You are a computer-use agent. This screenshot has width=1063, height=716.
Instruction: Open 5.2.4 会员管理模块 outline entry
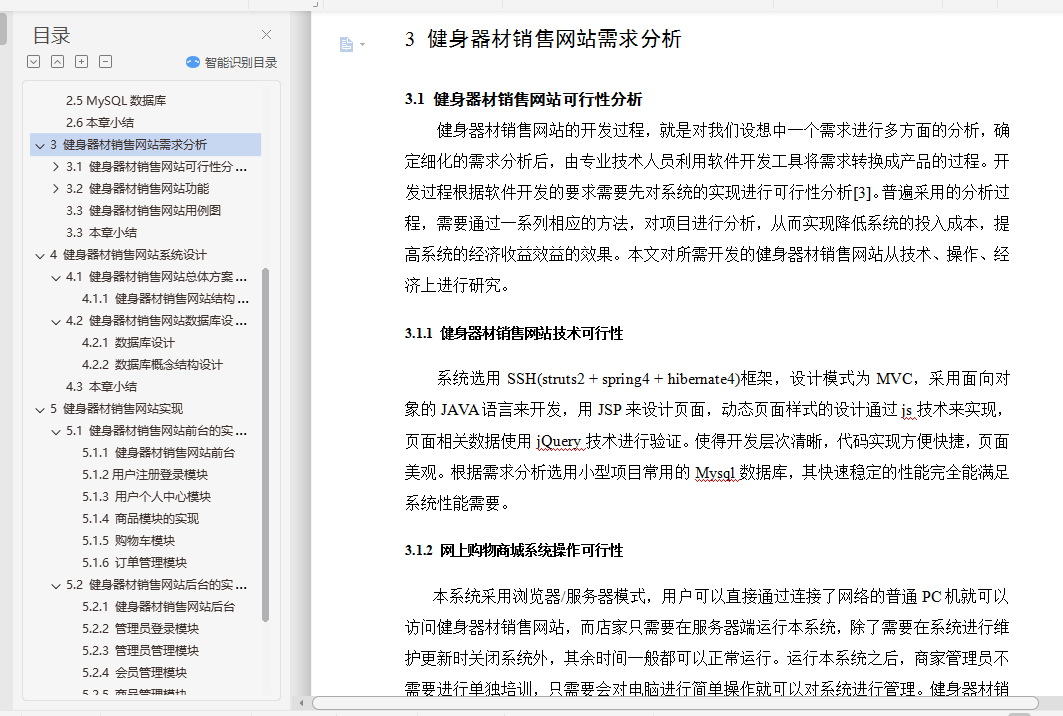click(x=134, y=673)
